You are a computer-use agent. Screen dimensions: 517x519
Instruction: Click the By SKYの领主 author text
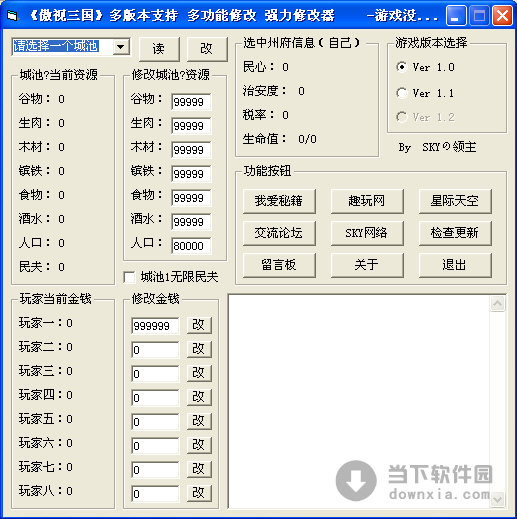[437, 147]
